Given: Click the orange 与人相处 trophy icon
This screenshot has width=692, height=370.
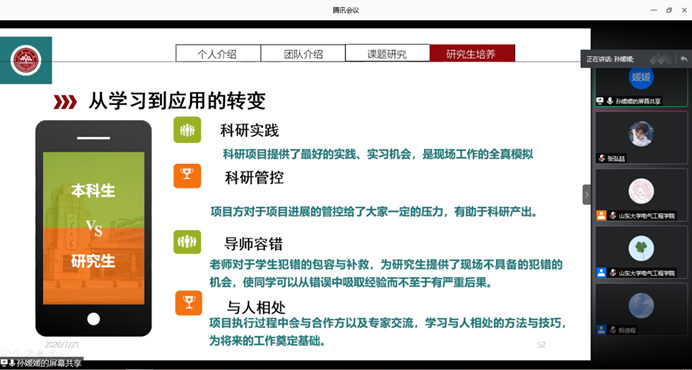Looking at the screenshot, I should (188, 303).
